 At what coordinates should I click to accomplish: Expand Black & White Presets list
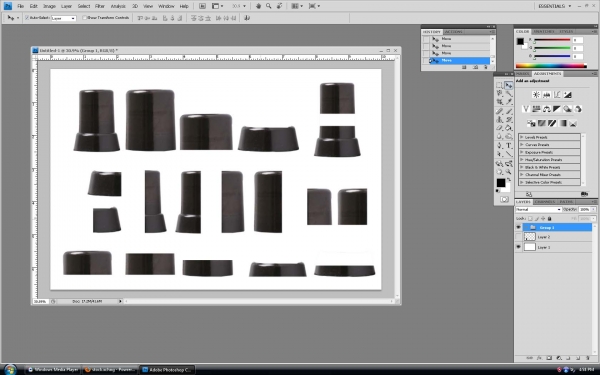click(522, 167)
